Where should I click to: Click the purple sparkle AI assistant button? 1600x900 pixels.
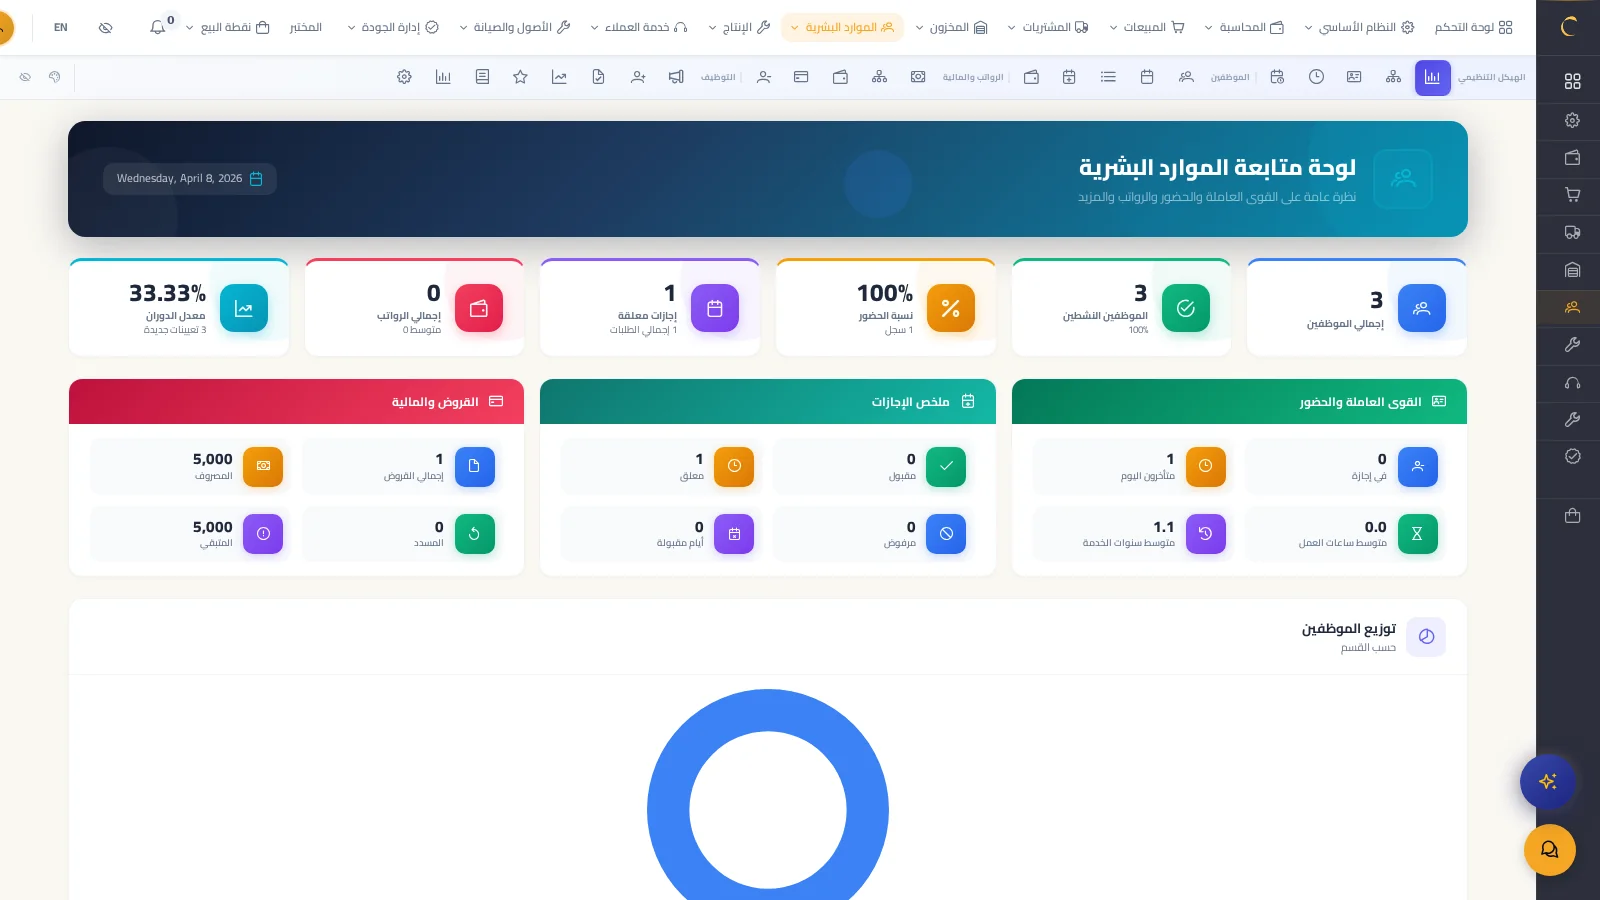[1548, 781]
